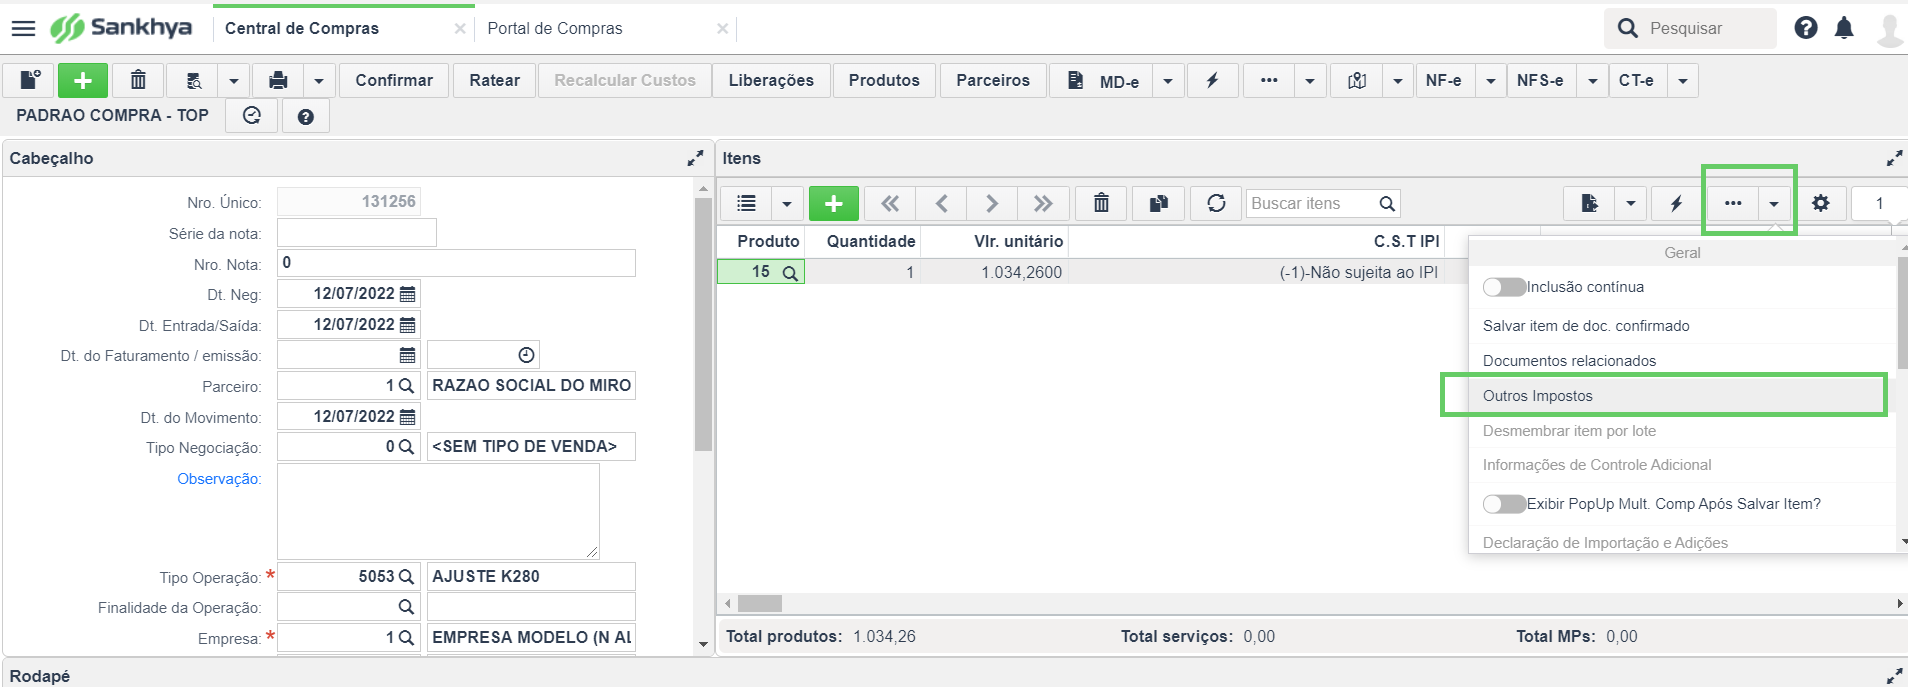The image size is (1908, 687).
Task: Click the printer icon
Action: click(278, 80)
